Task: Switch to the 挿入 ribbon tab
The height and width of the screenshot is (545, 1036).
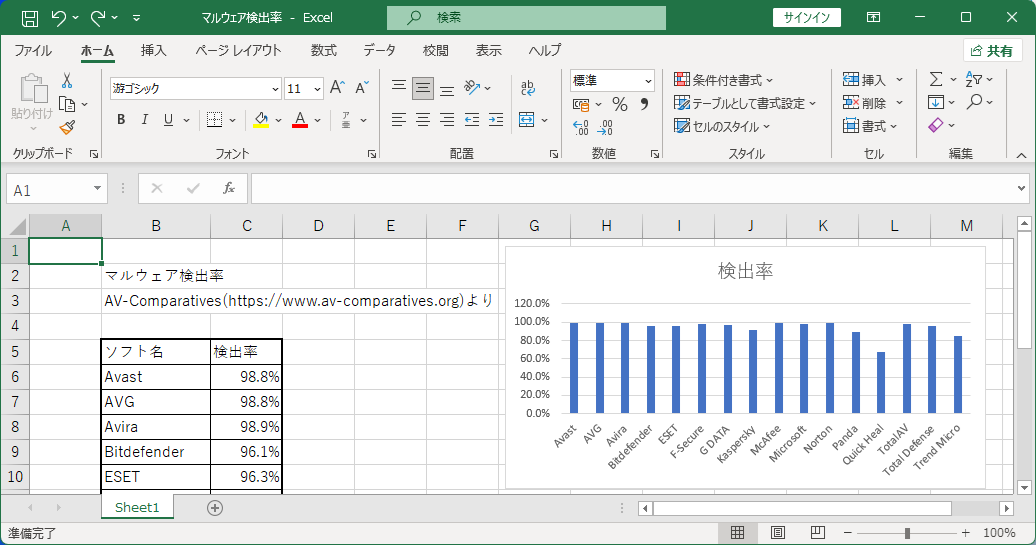Action: (x=153, y=50)
